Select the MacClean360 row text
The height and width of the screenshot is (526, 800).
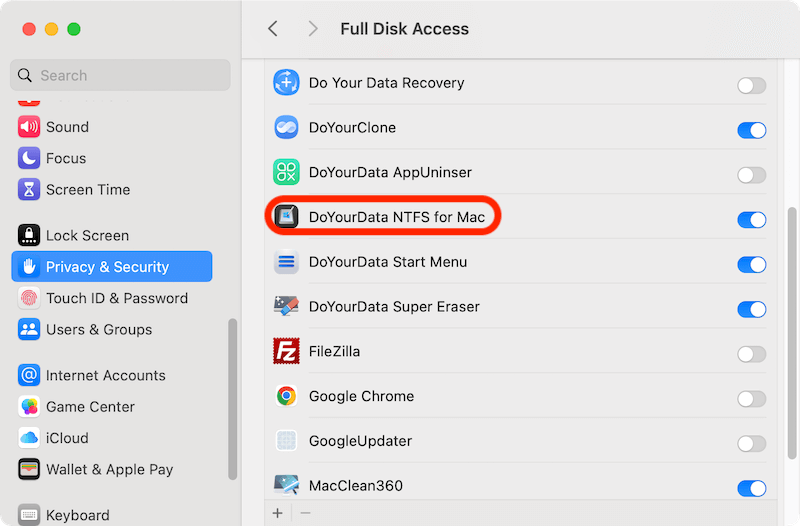(x=356, y=485)
